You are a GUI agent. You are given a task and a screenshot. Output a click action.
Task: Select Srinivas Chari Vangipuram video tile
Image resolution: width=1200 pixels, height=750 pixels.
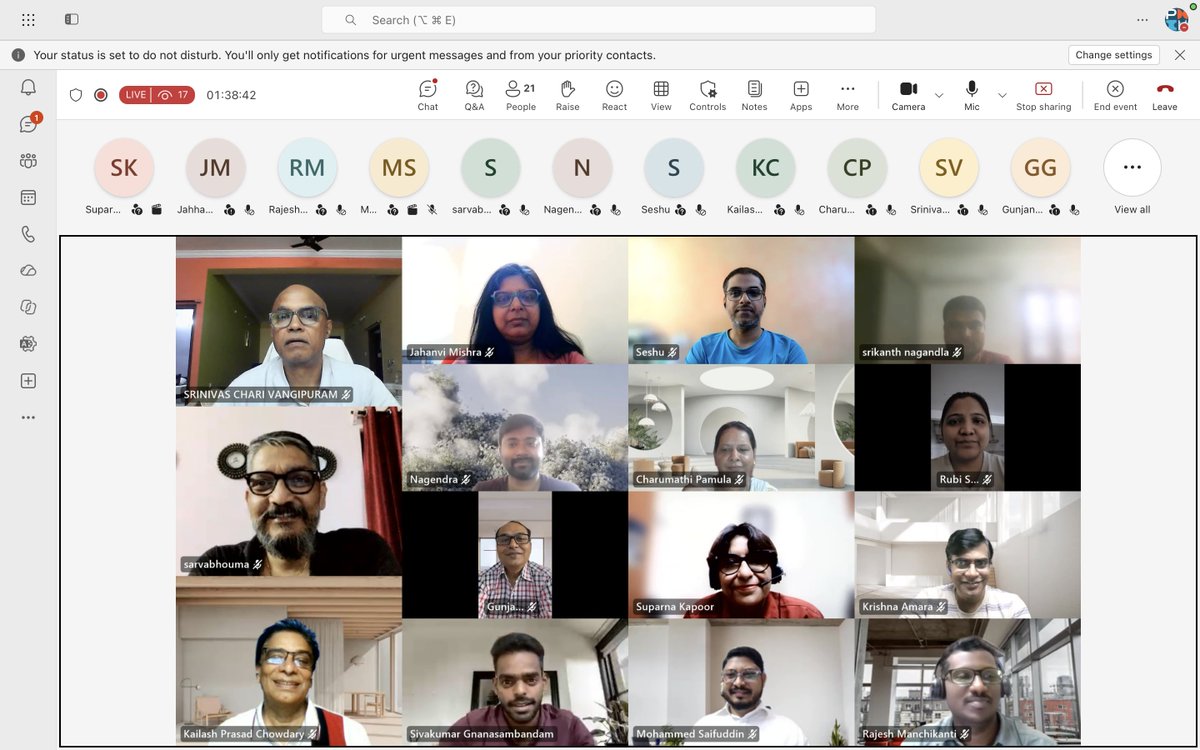(289, 322)
